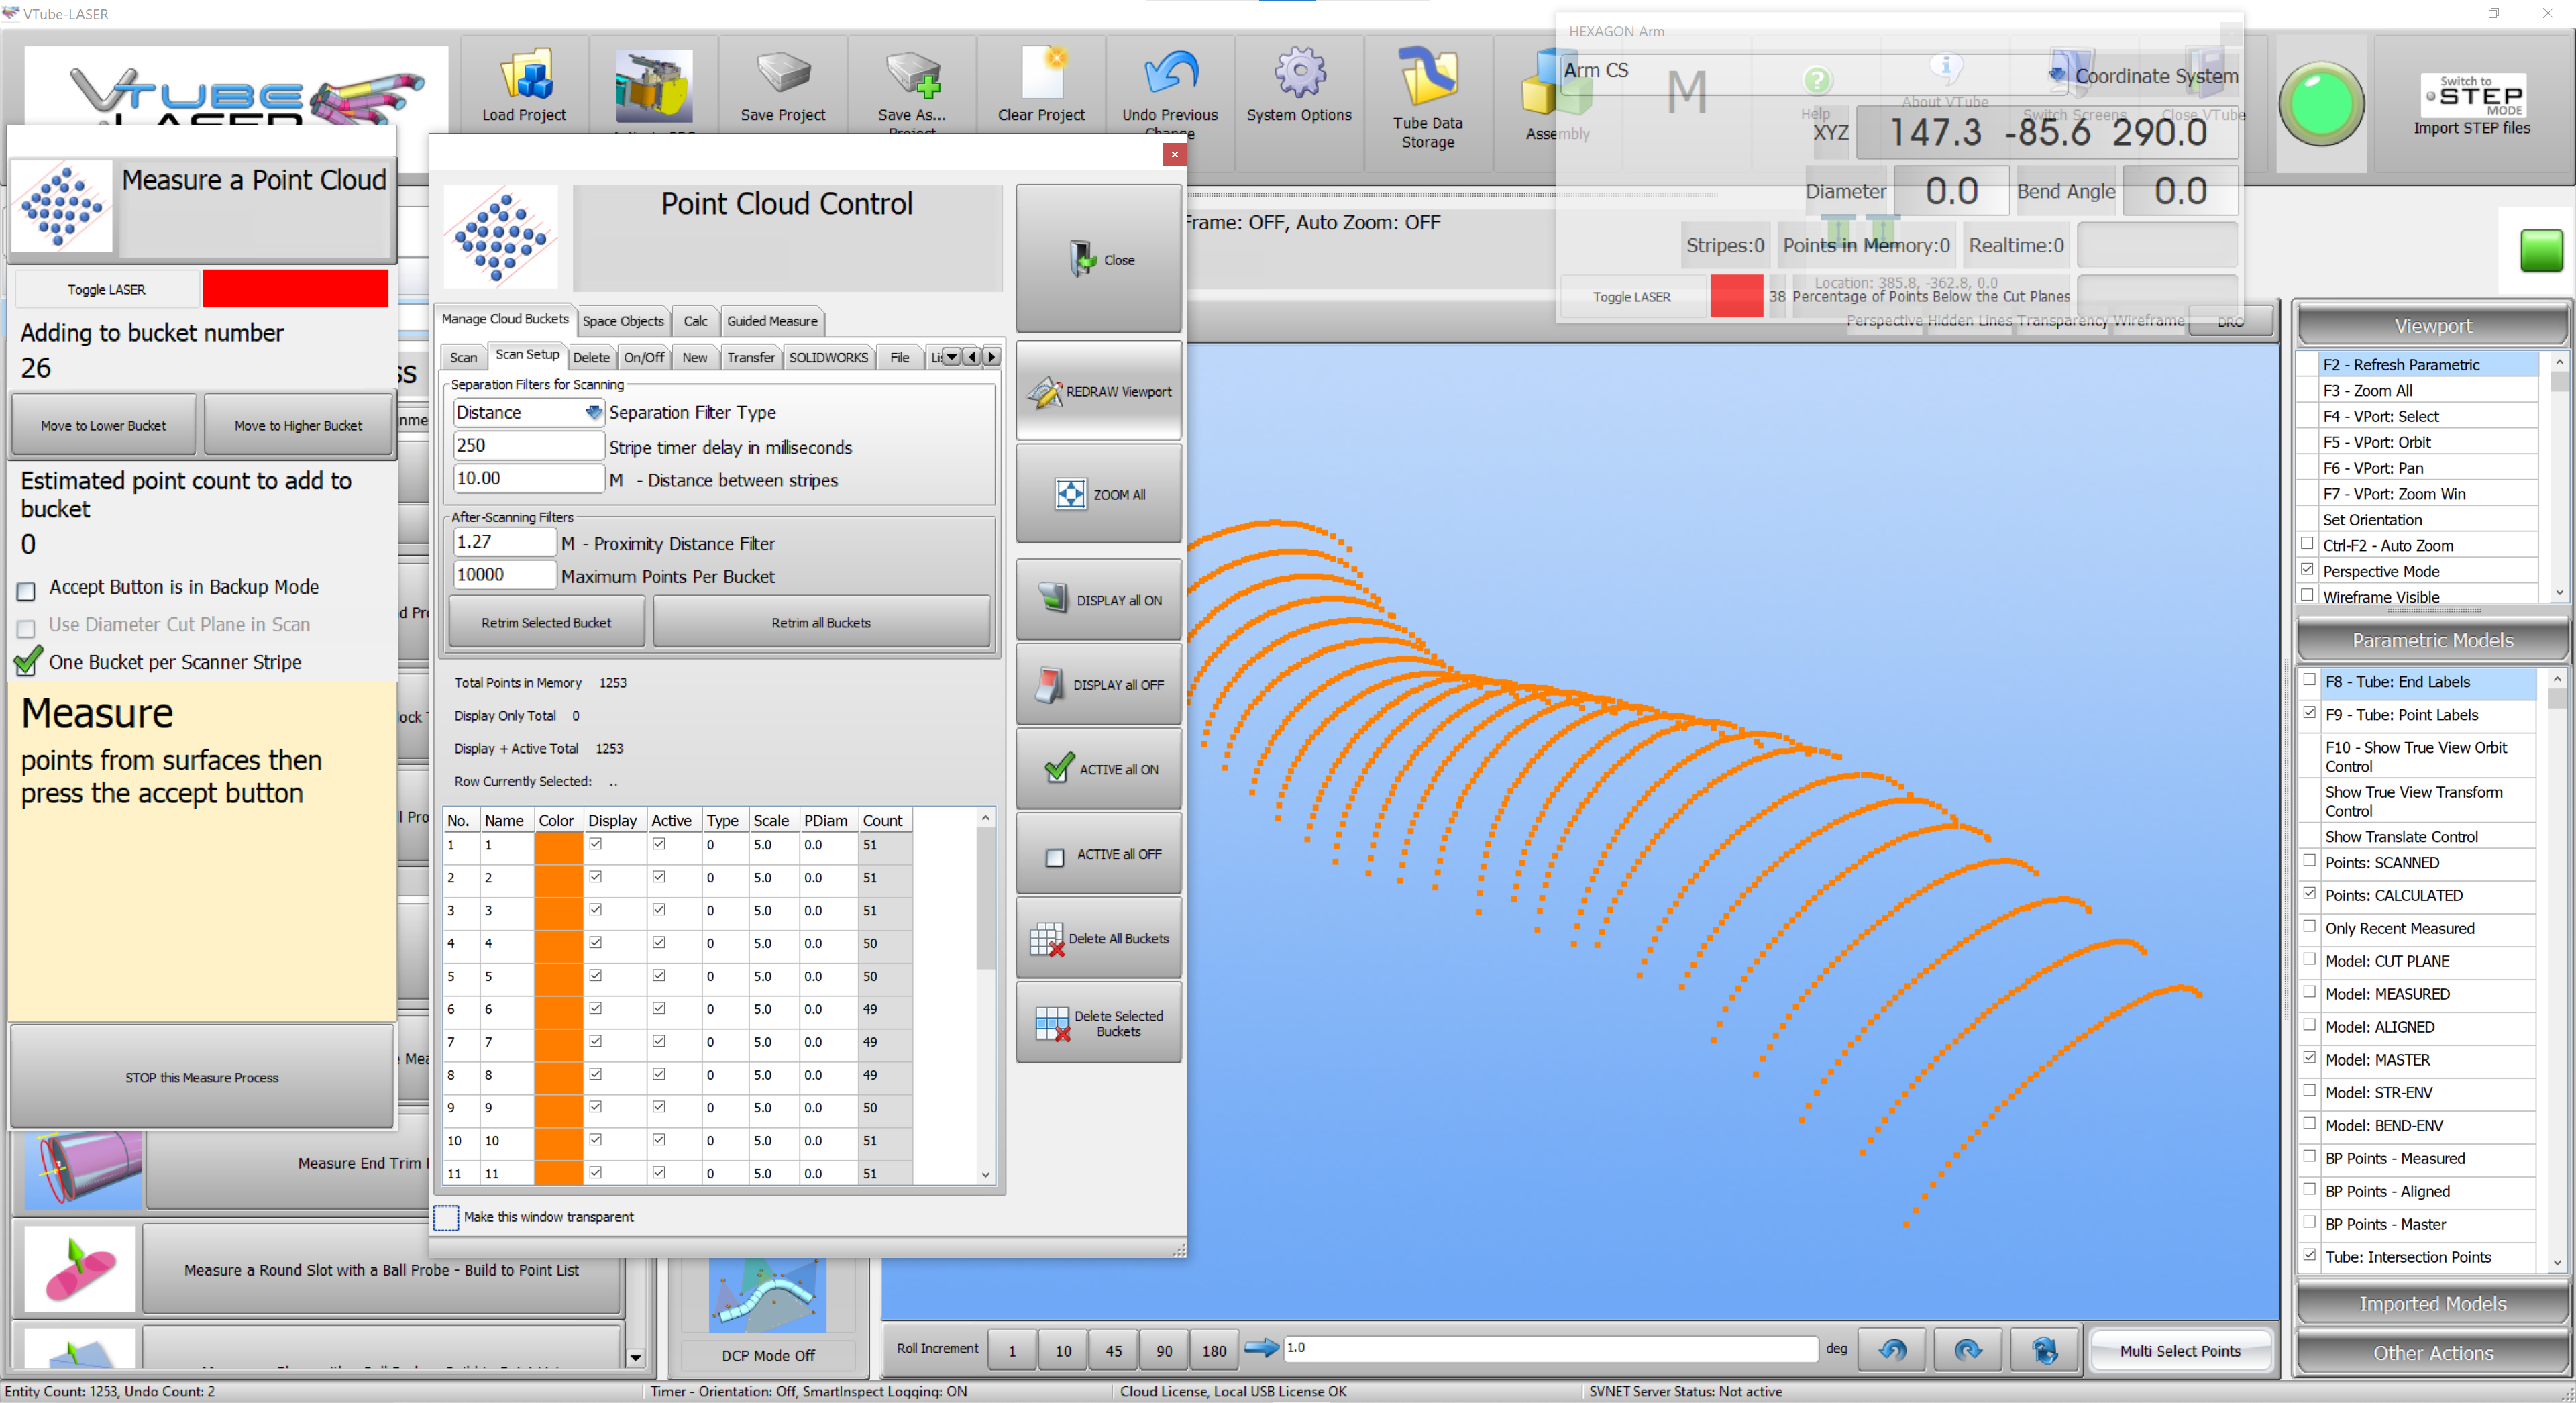Switch to Space Objects tab
The width and height of the screenshot is (2576, 1403).
622,321
